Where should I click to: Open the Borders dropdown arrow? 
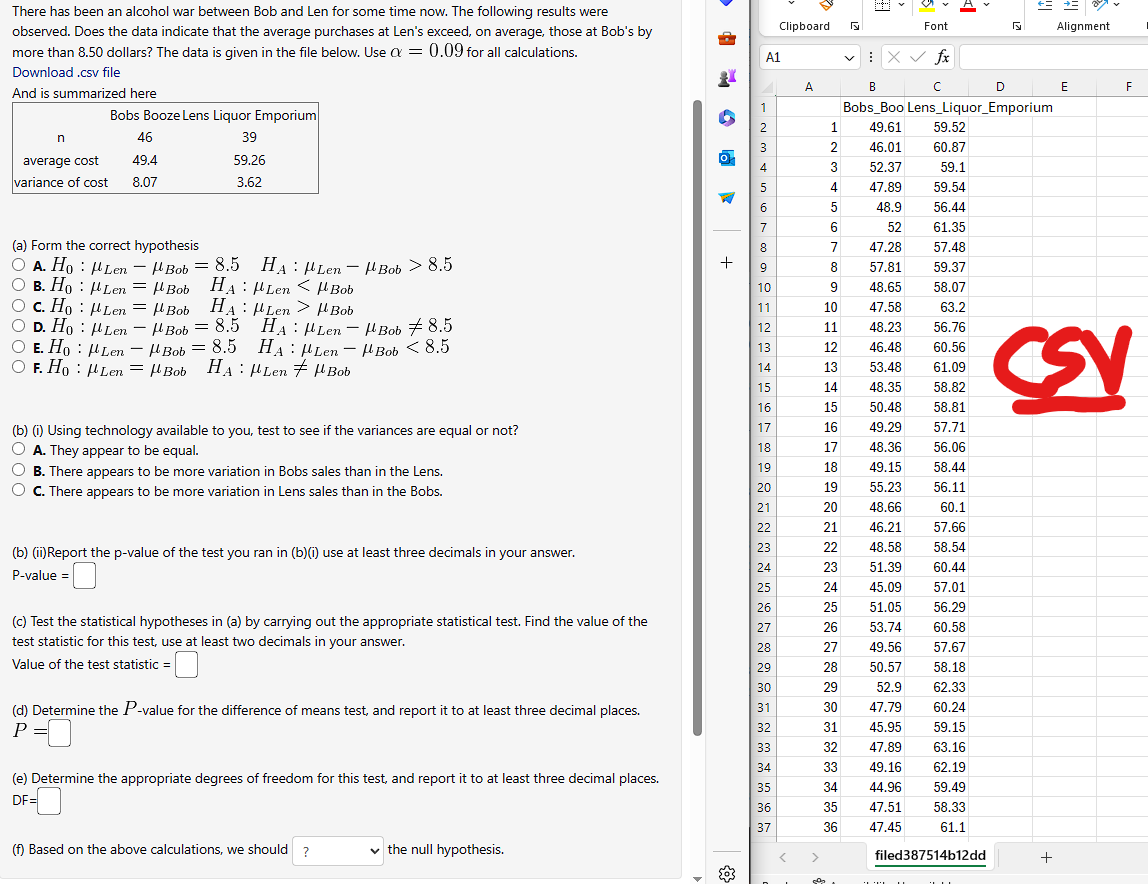(x=901, y=5)
